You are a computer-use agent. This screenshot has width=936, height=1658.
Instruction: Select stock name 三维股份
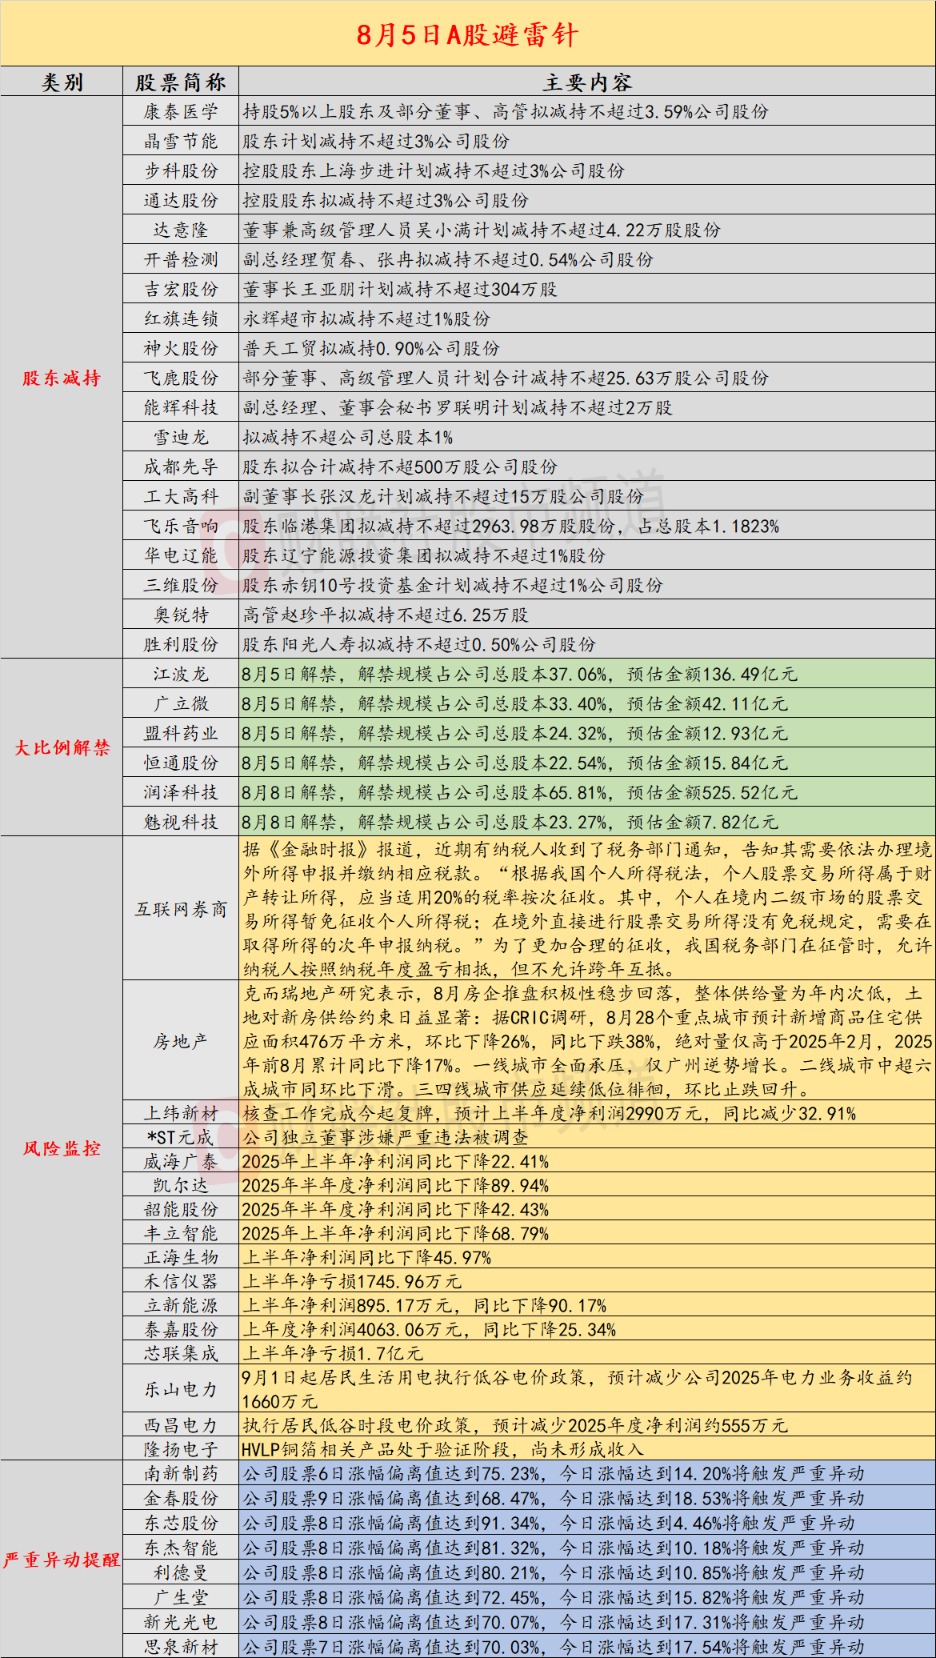click(x=181, y=585)
